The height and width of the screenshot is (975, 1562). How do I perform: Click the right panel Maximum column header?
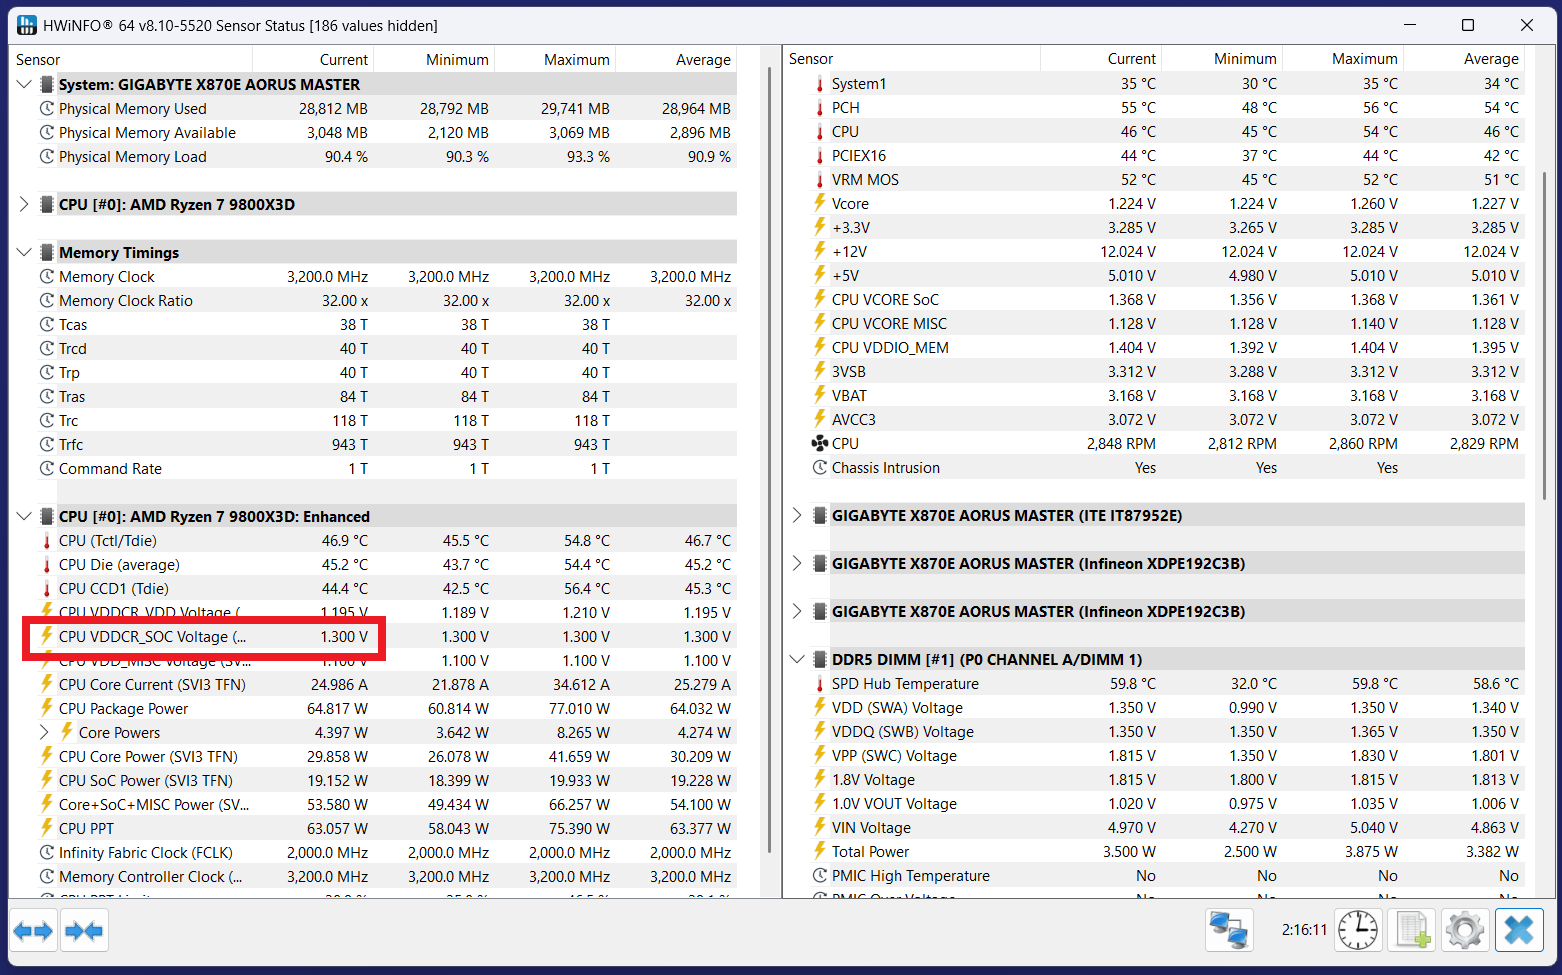point(1343,59)
